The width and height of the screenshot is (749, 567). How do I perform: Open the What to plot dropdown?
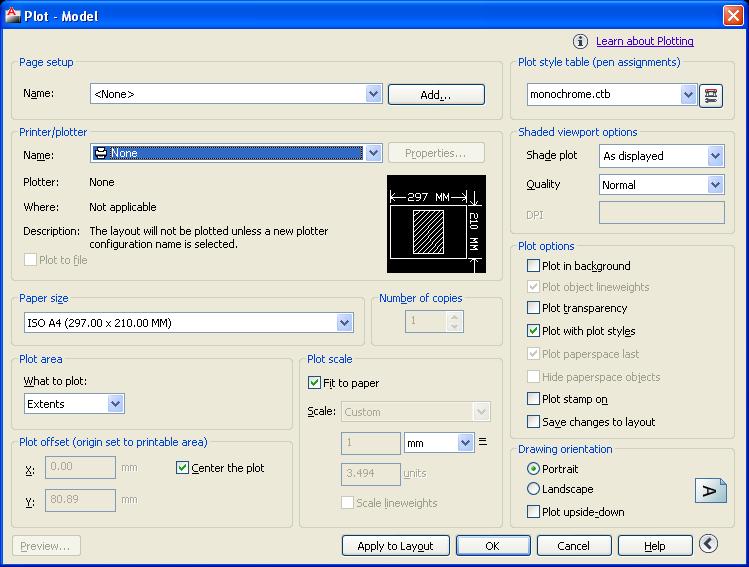pos(115,404)
